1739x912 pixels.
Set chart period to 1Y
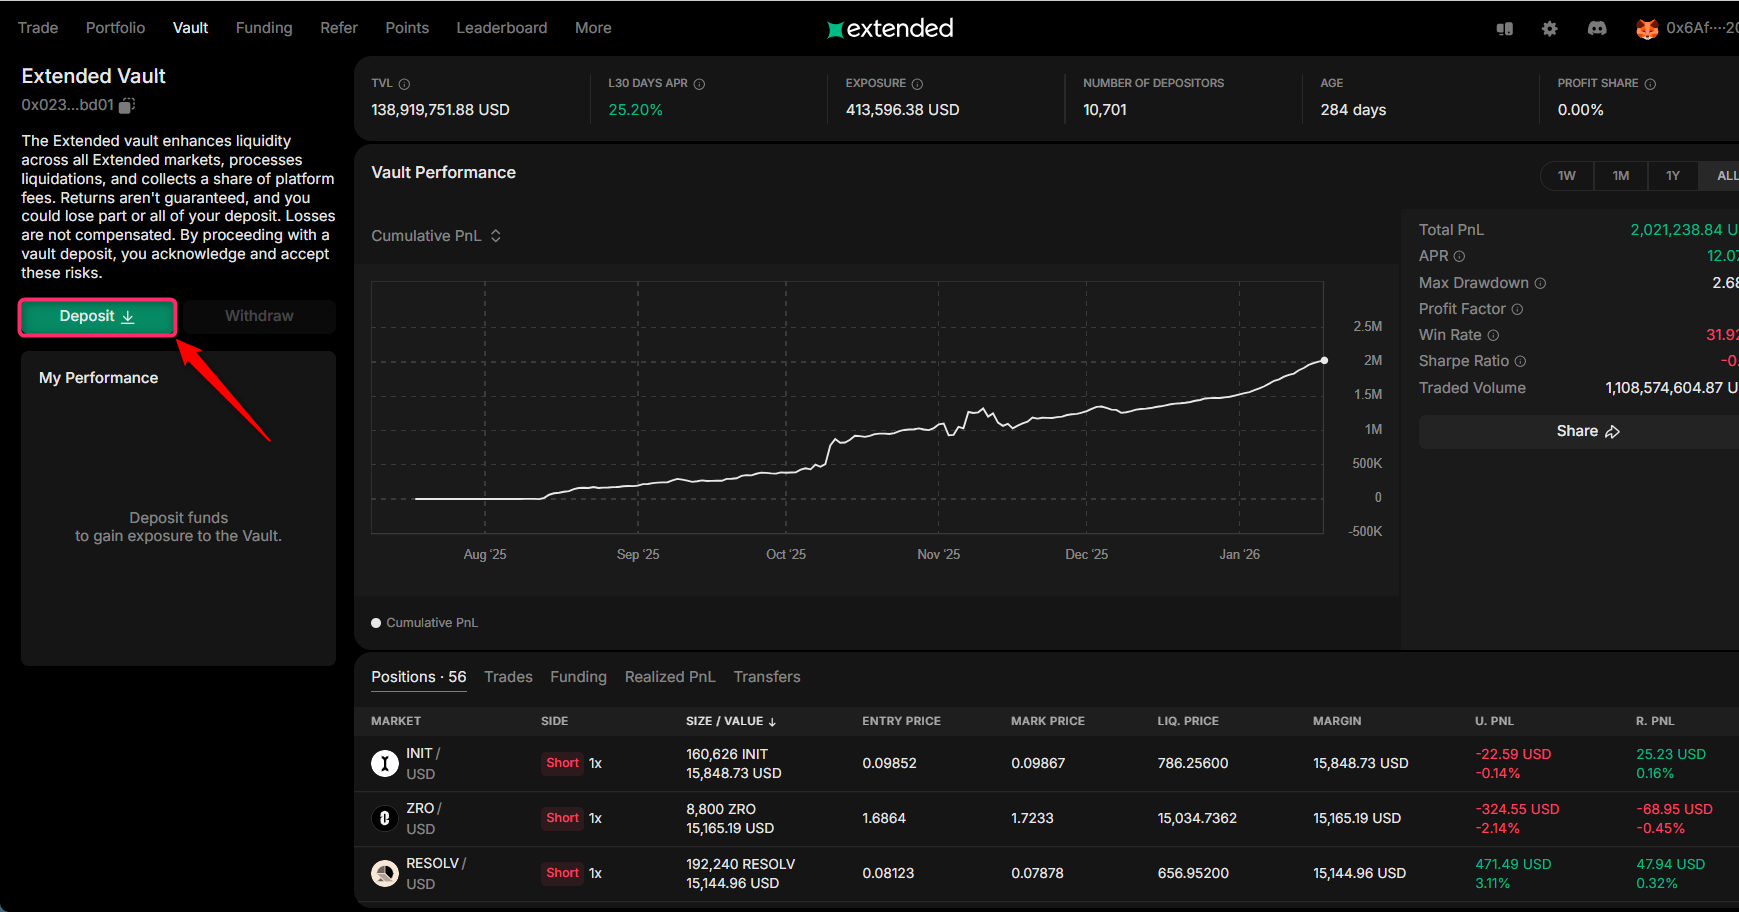click(1672, 176)
